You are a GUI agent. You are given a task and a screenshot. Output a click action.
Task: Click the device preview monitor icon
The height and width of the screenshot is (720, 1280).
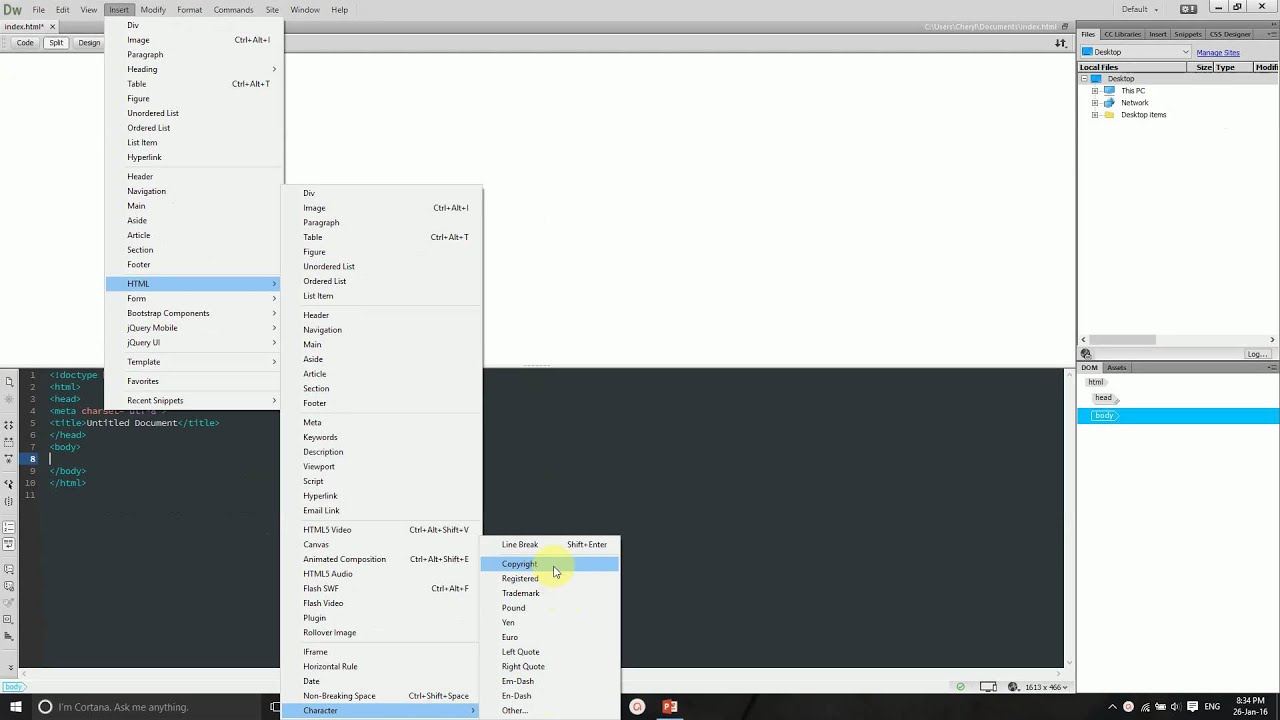[x=988, y=687]
